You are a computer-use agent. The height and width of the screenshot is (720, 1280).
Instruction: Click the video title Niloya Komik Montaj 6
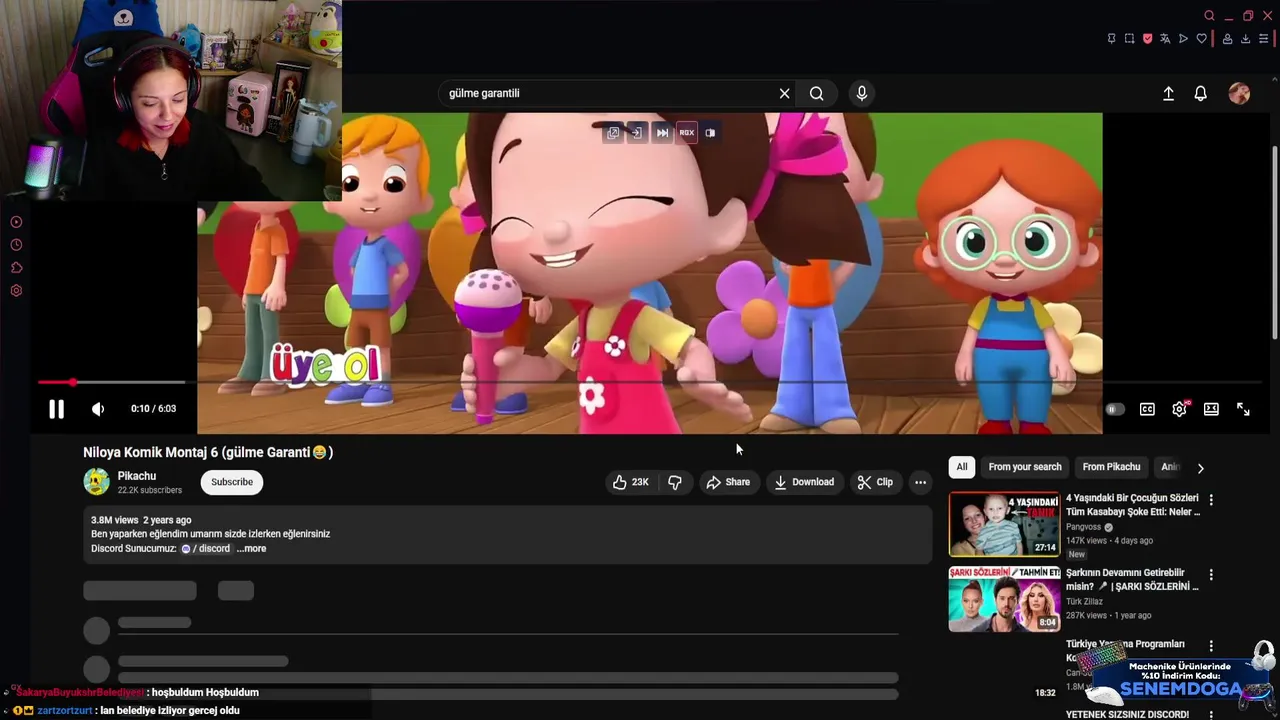point(208,452)
